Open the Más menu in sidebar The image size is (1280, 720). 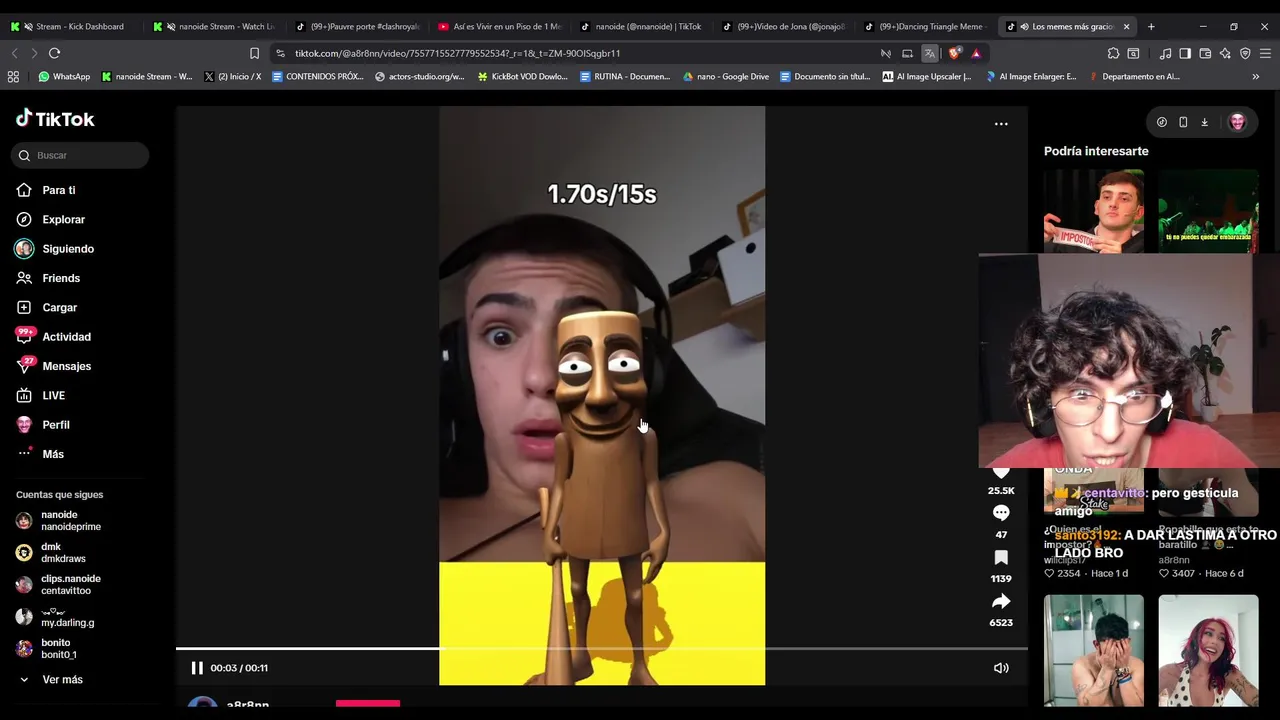52,454
